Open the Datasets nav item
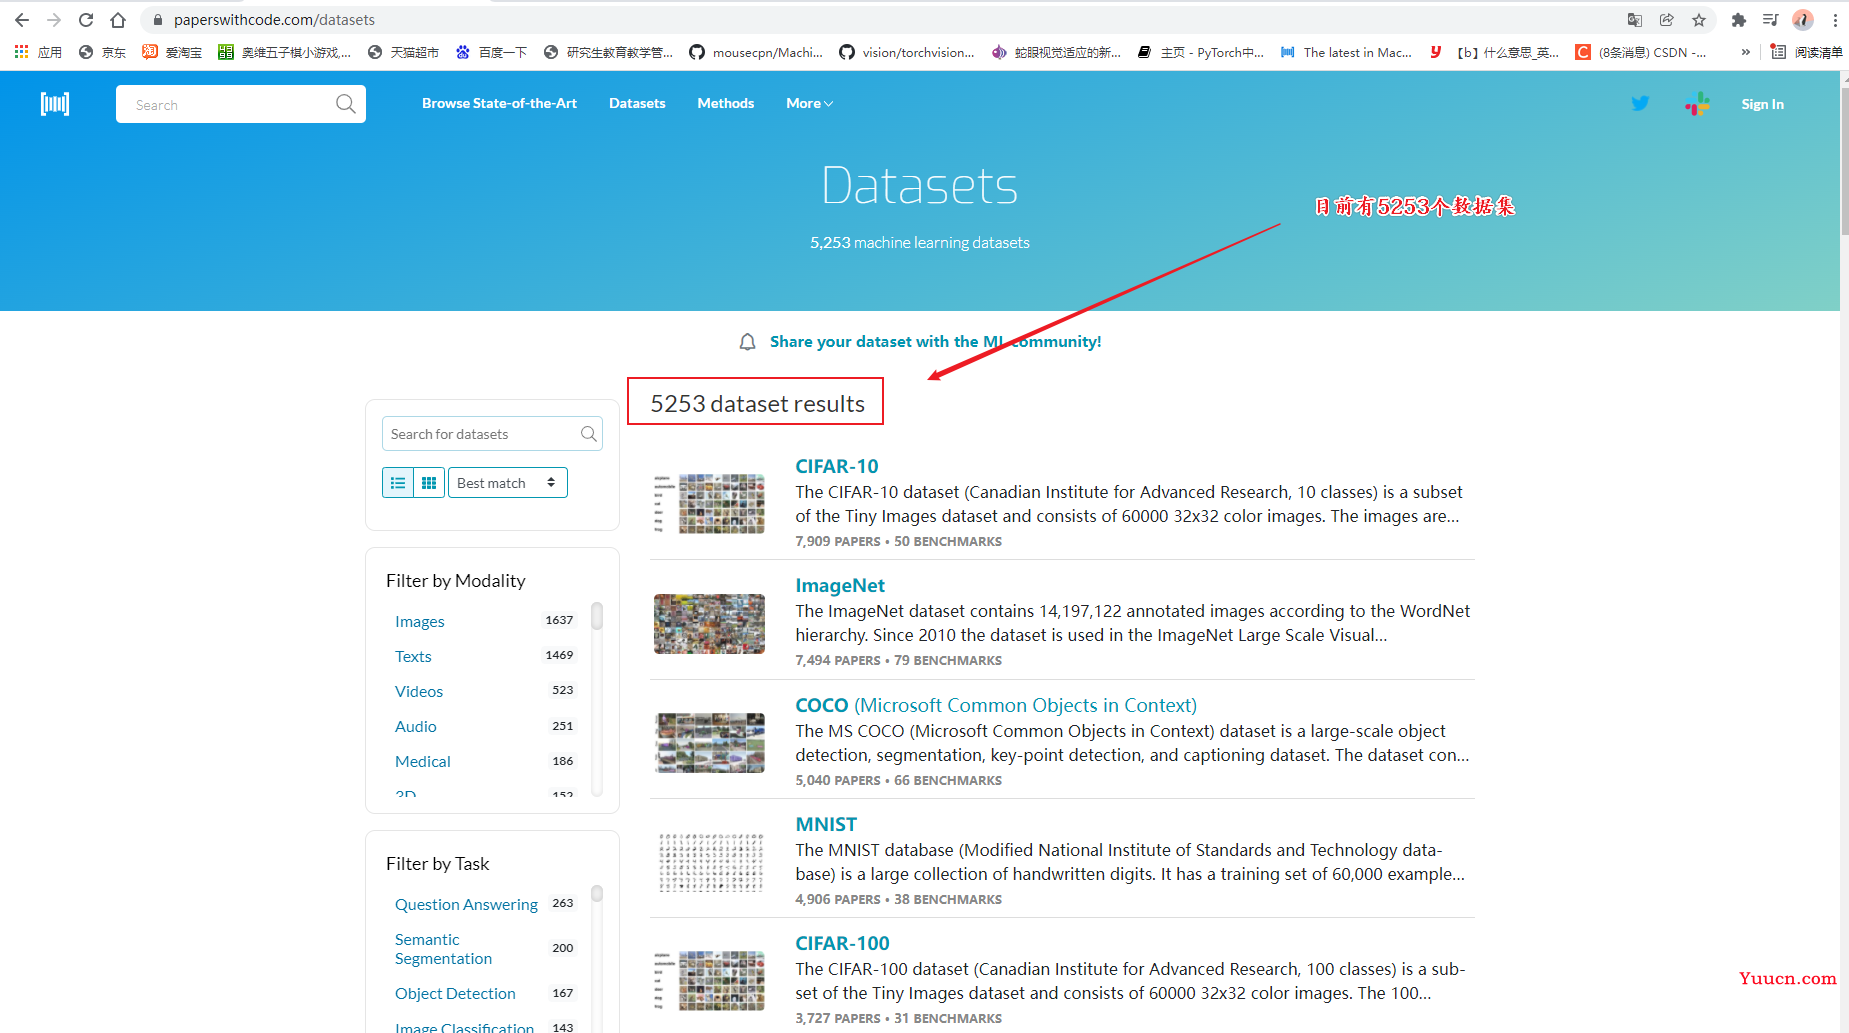The height and width of the screenshot is (1033, 1849). (637, 103)
